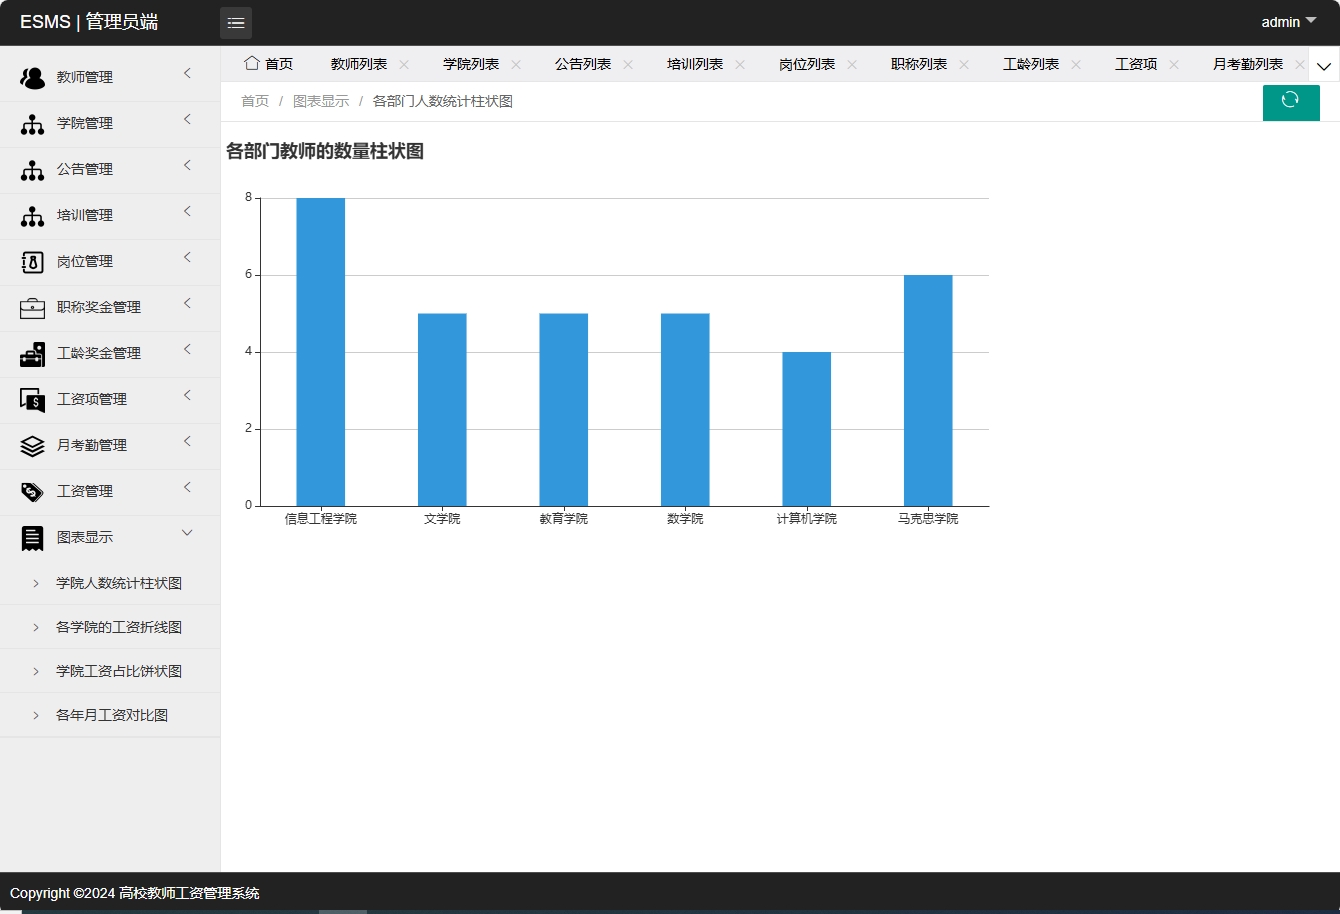Switch to the 教师列表 tab
This screenshot has height=914, width=1340.
coord(359,63)
